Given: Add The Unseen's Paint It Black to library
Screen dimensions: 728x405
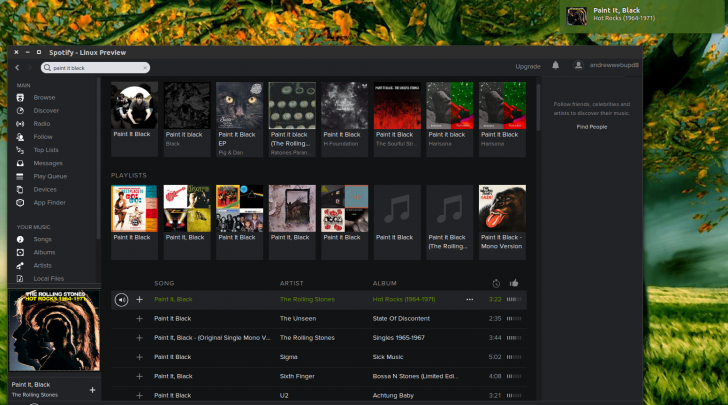Looking at the screenshot, I should (139, 319).
